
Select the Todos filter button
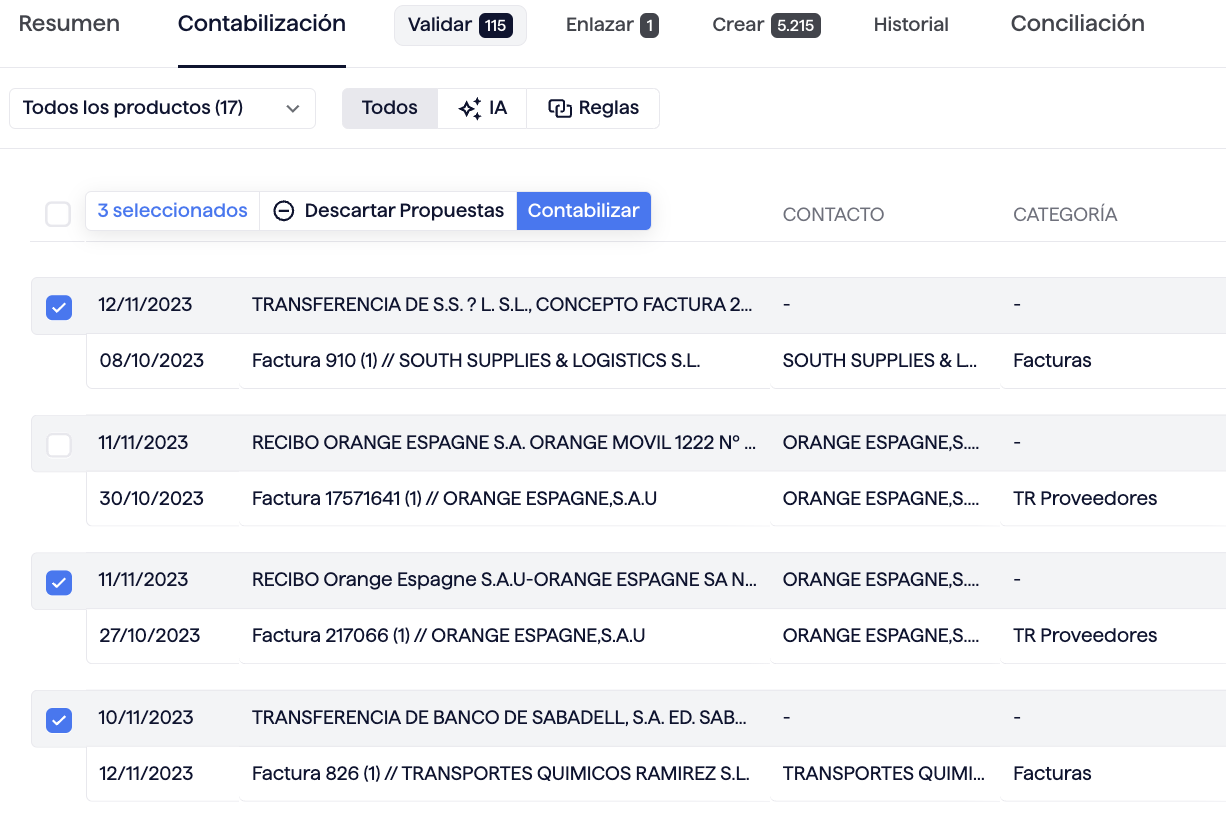tap(390, 108)
